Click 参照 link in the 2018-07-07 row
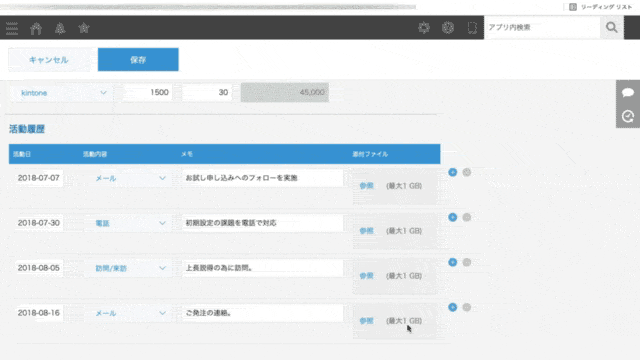The image size is (640, 360). click(x=367, y=186)
